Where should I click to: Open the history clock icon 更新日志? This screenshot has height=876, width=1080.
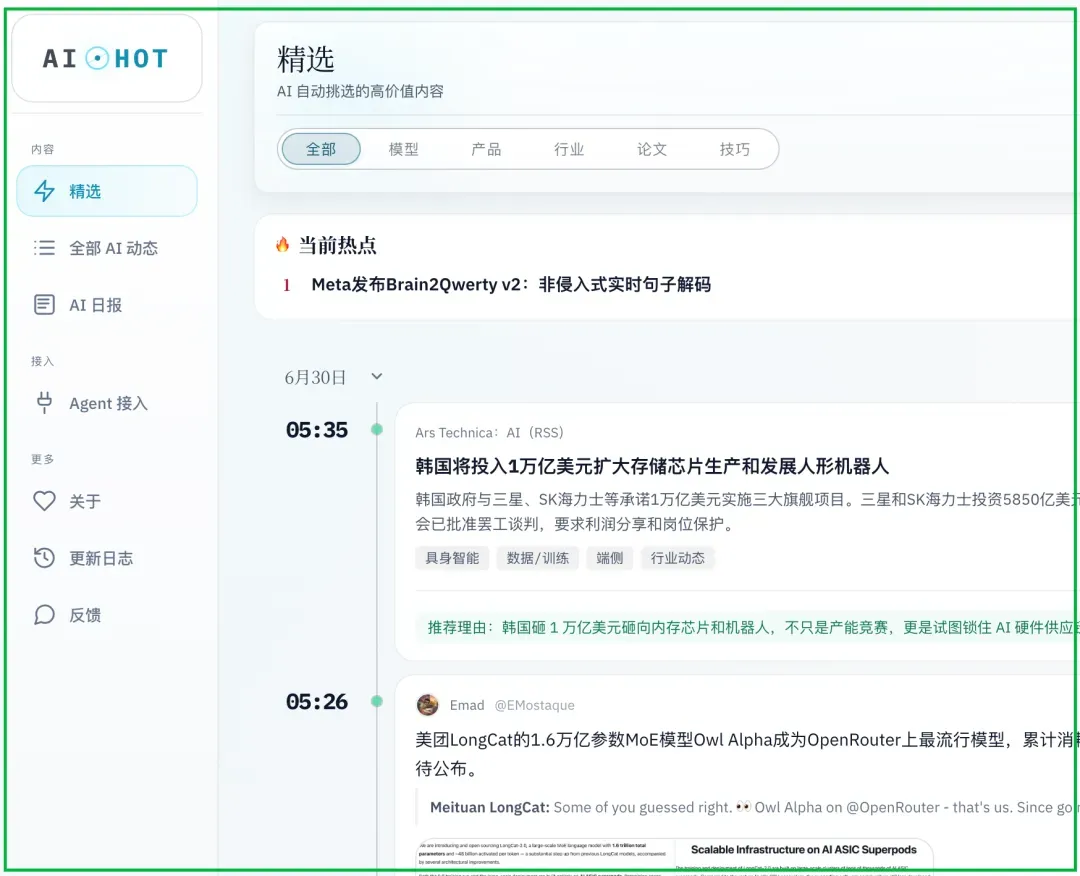point(45,557)
